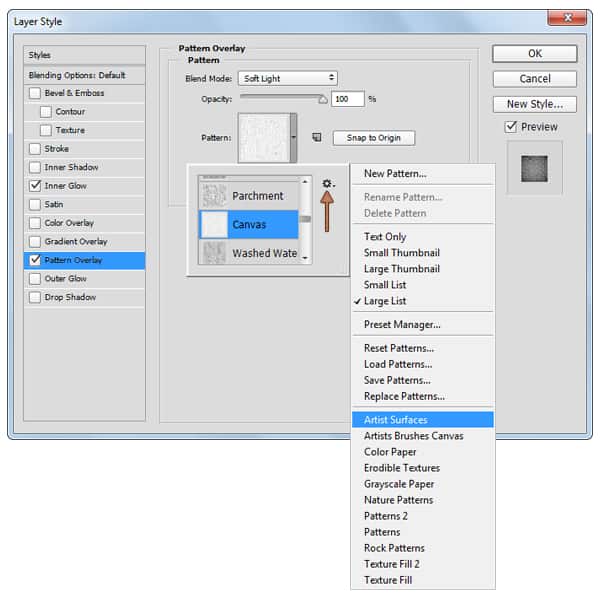Pick Load Patterns from the menu

click(x=397, y=364)
